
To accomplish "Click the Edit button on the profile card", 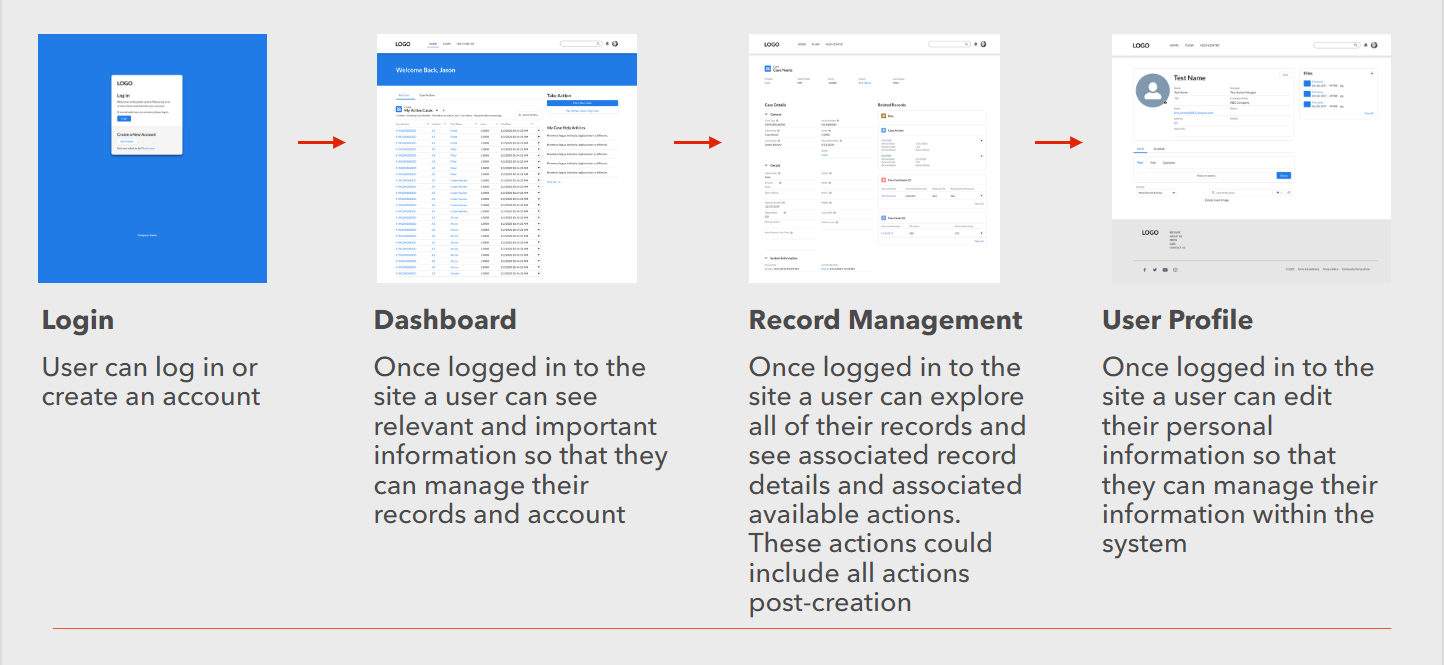I will 1285,75.
